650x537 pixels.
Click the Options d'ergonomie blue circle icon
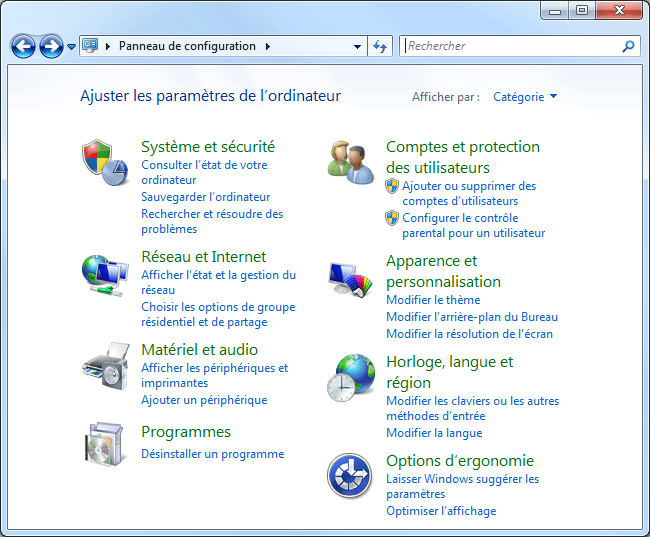pyautogui.click(x=349, y=476)
